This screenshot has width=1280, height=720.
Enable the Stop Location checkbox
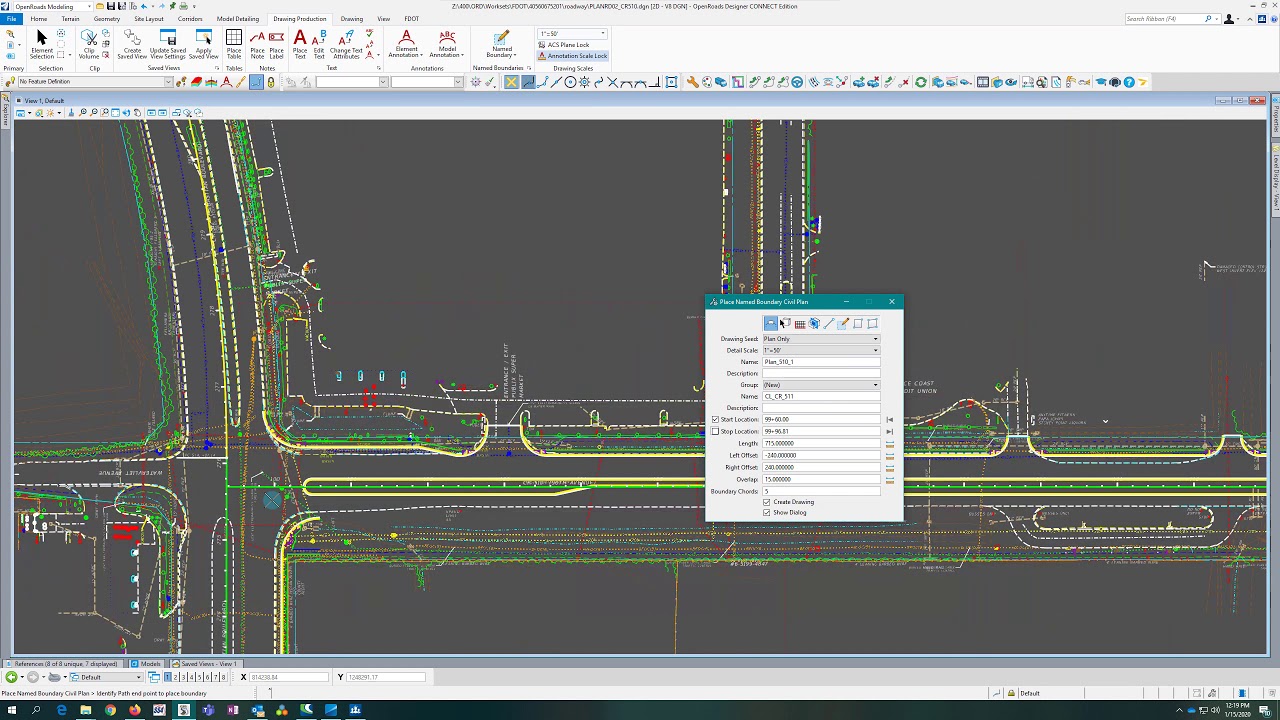[715, 432]
